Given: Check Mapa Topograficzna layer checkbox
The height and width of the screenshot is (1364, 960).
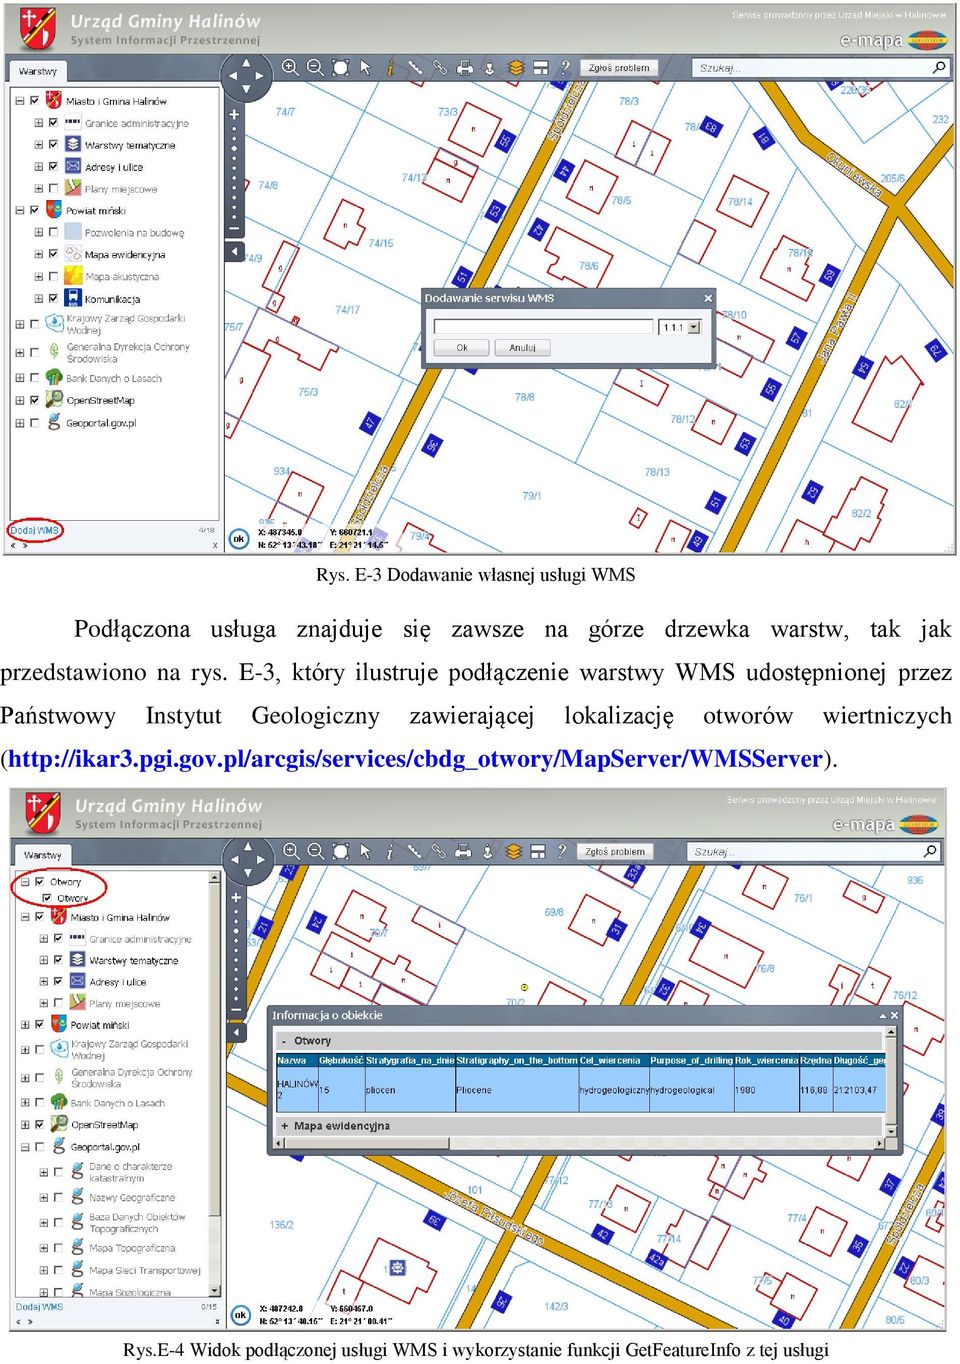Looking at the screenshot, I should [x=59, y=1247].
